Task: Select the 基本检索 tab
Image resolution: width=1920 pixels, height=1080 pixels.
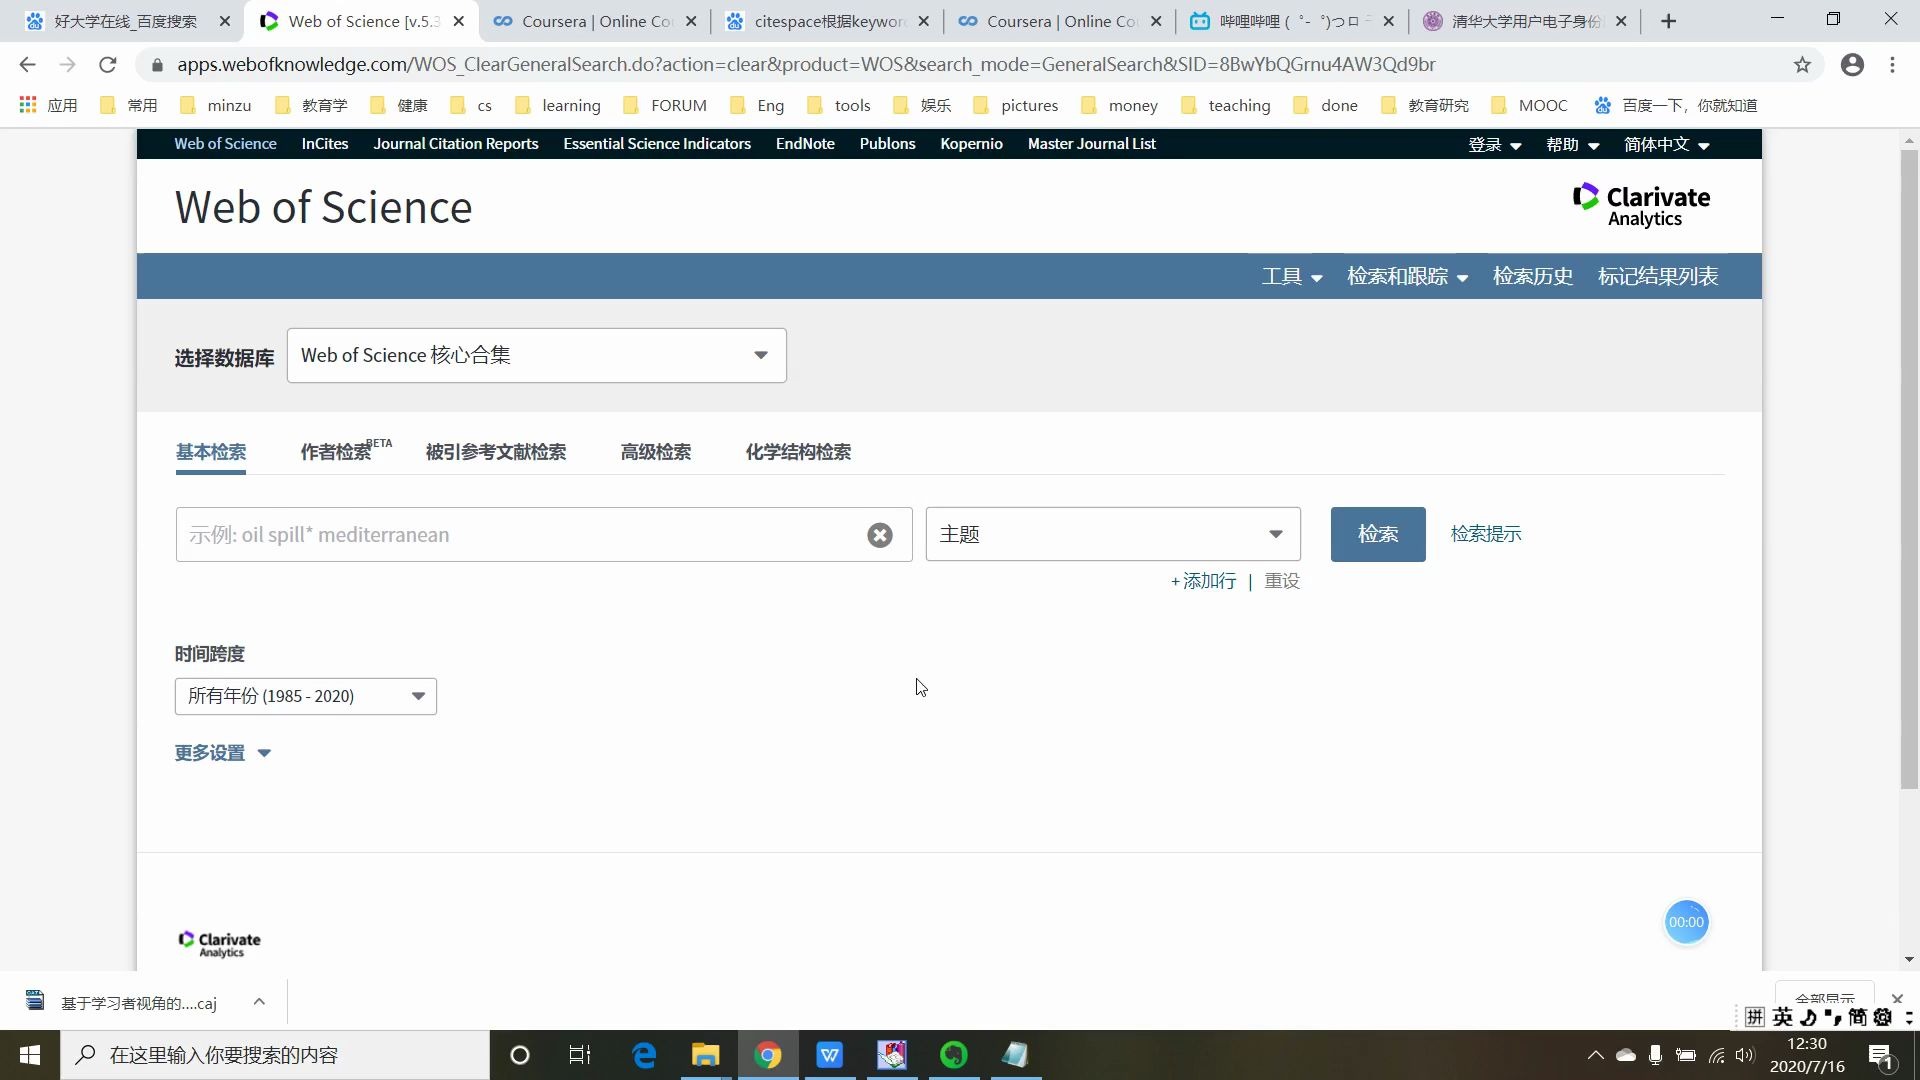Action: pos(211,452)
